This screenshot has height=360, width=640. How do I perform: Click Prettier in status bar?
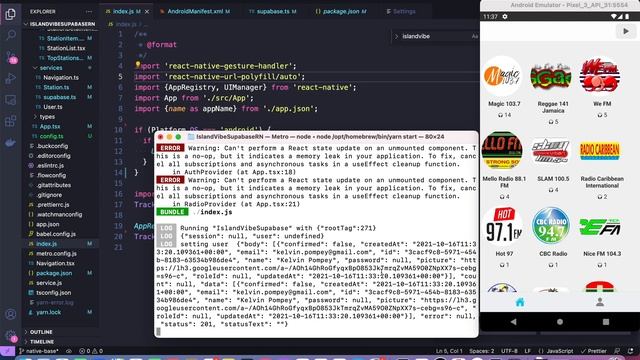593,351
